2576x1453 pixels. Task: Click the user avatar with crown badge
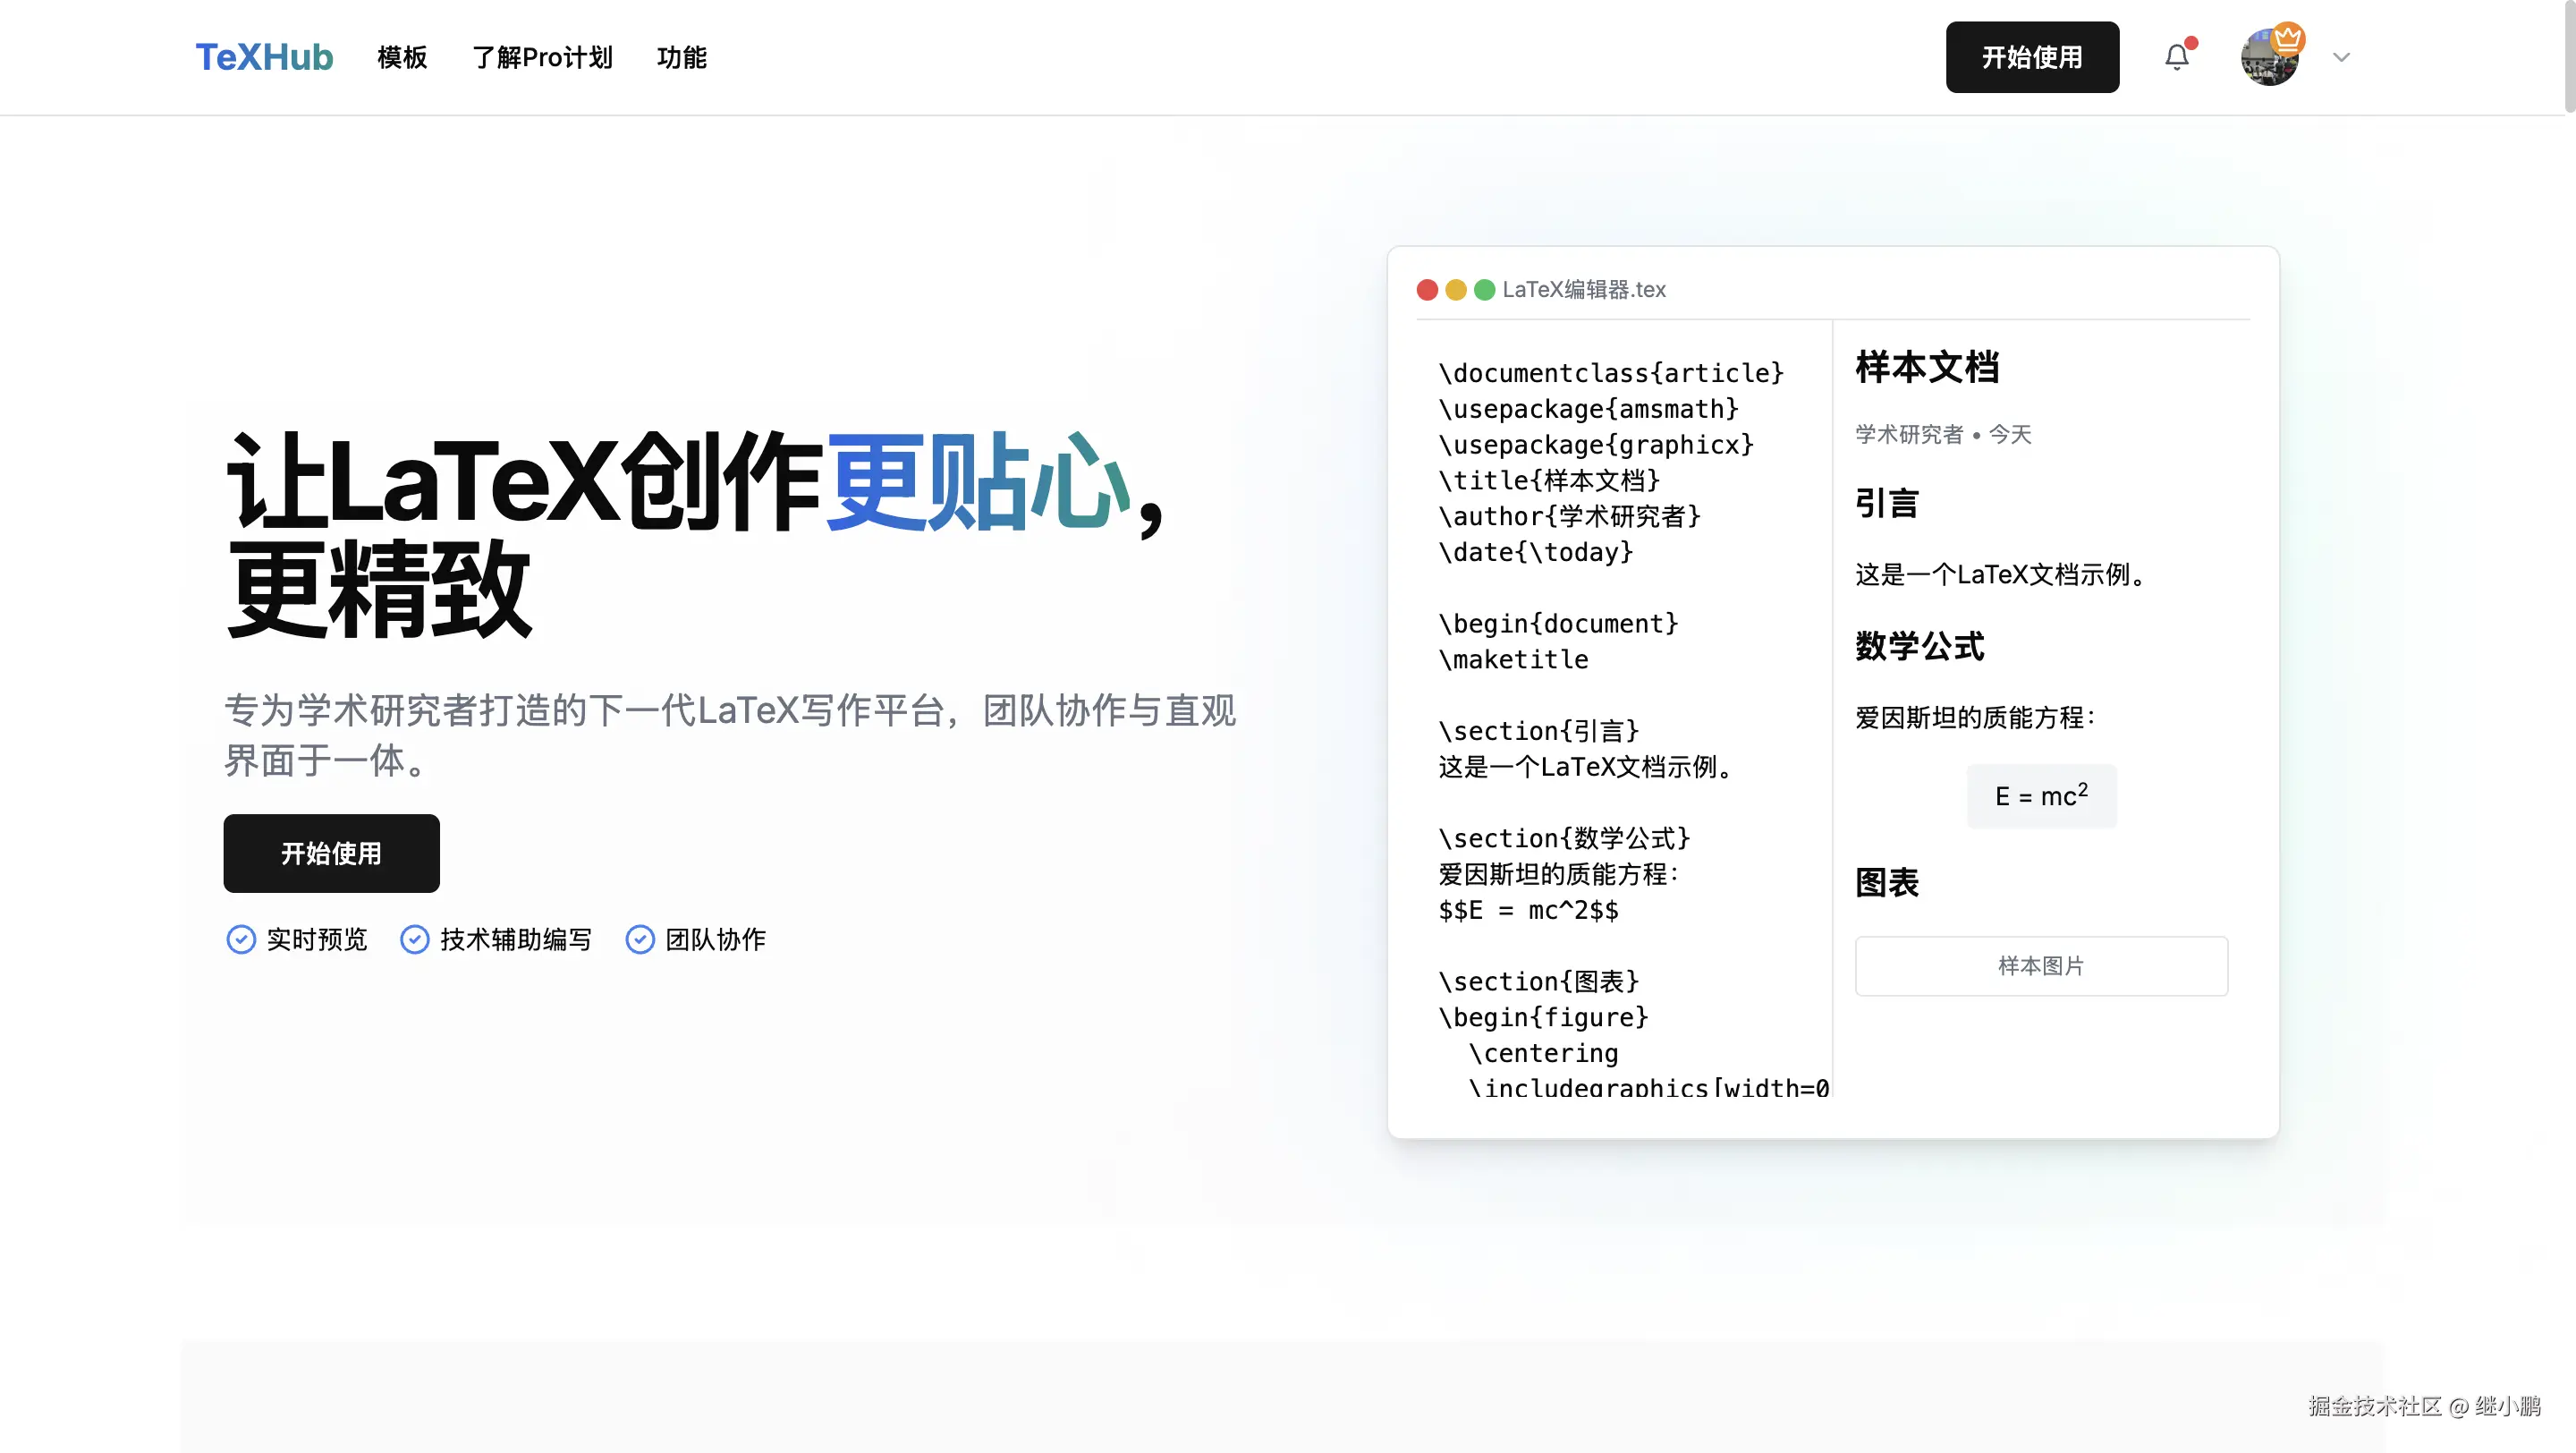click(x=2268, y=57)
